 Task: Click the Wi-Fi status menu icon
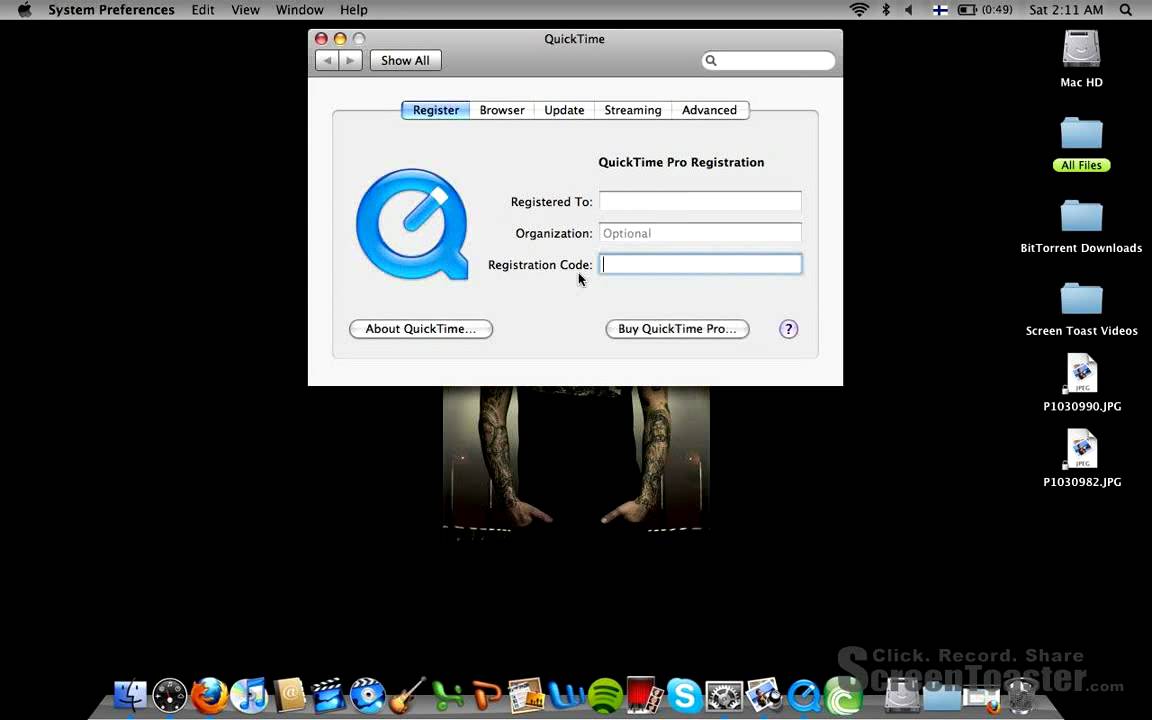click(x=859, y=10)
